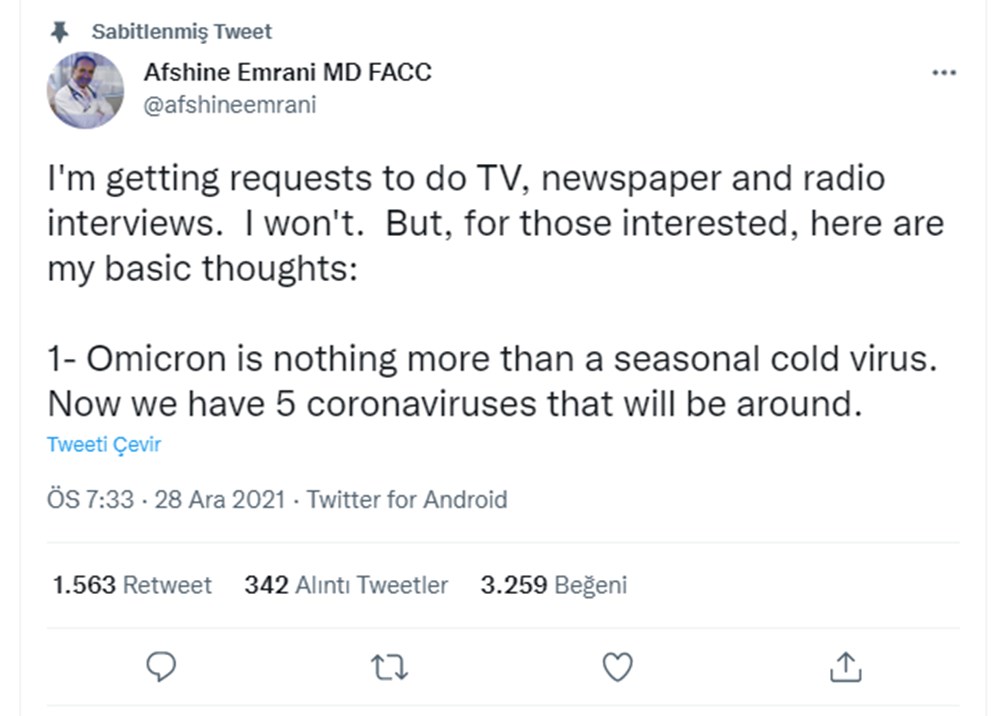Open the share tweet icon
The image size is (1000, 716).
click(846, 665)
